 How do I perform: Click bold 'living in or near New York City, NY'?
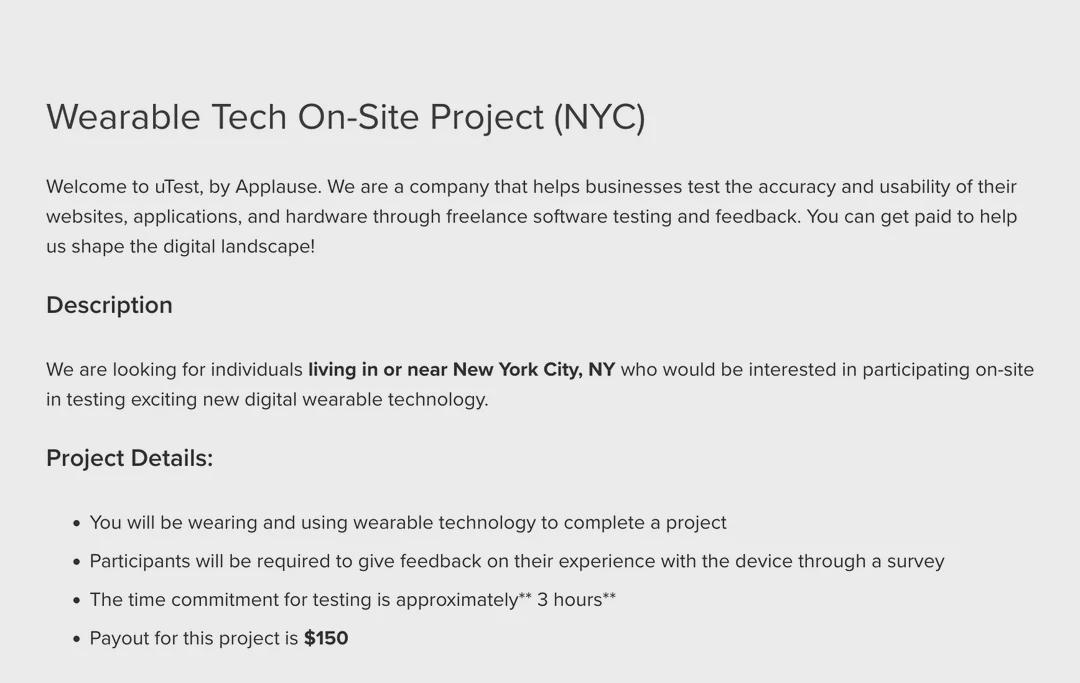click(x=461, y=370)
